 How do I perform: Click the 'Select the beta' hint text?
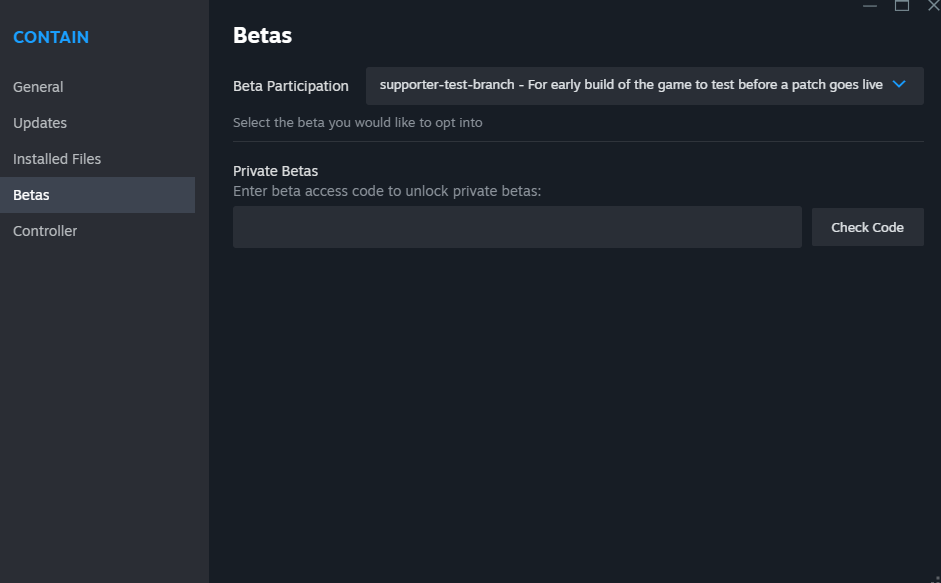click(x=358, y=122)
